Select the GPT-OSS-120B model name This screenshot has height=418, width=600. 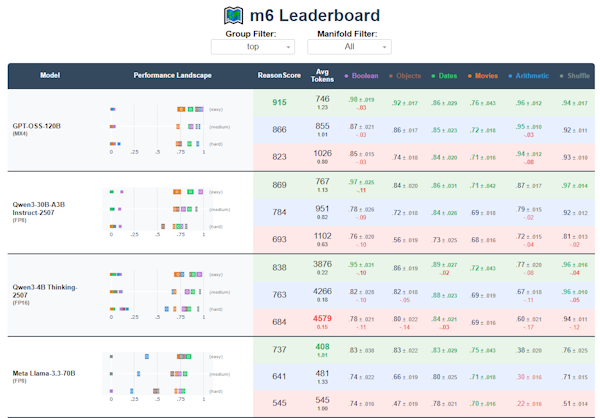[36, 126]
